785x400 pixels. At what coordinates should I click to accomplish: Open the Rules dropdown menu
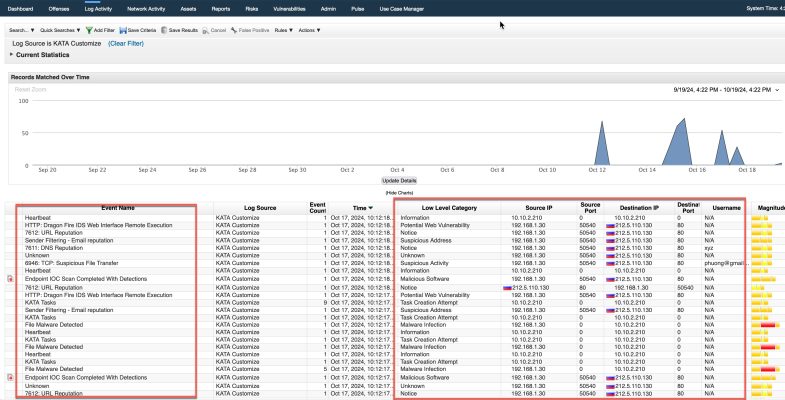[284, 31]
